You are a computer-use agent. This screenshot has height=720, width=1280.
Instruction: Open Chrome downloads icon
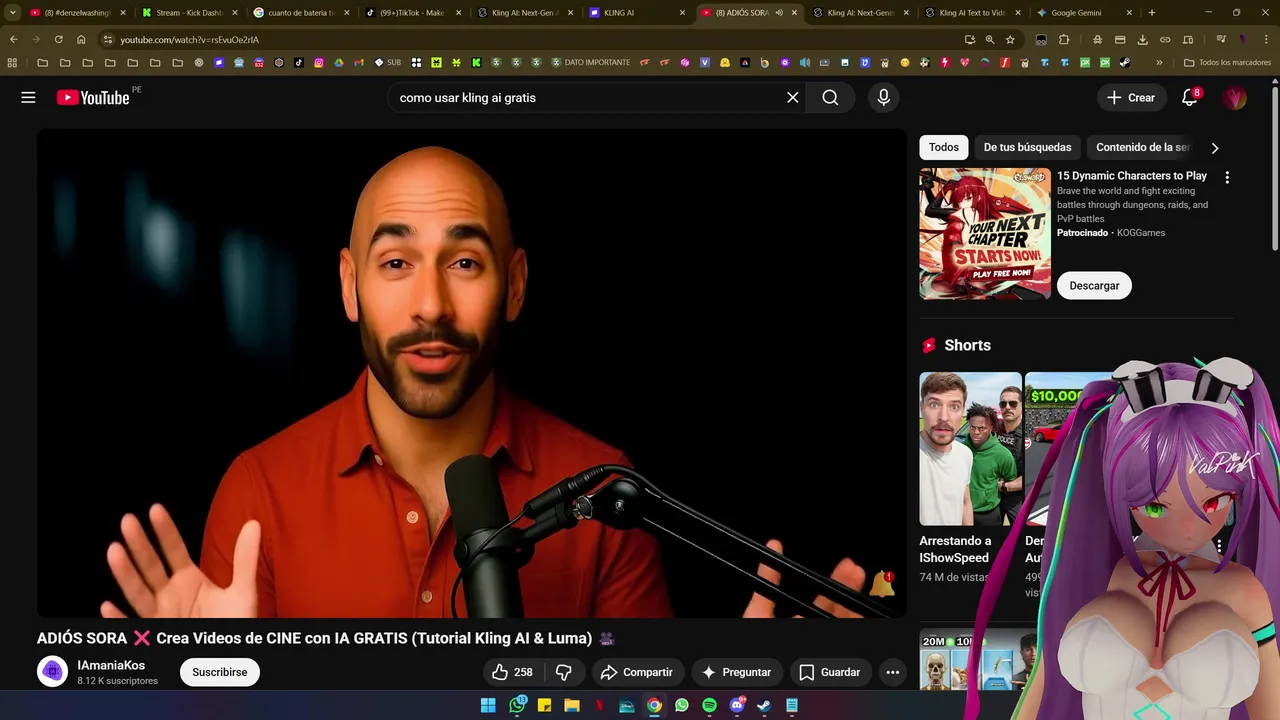point(1142,39)
